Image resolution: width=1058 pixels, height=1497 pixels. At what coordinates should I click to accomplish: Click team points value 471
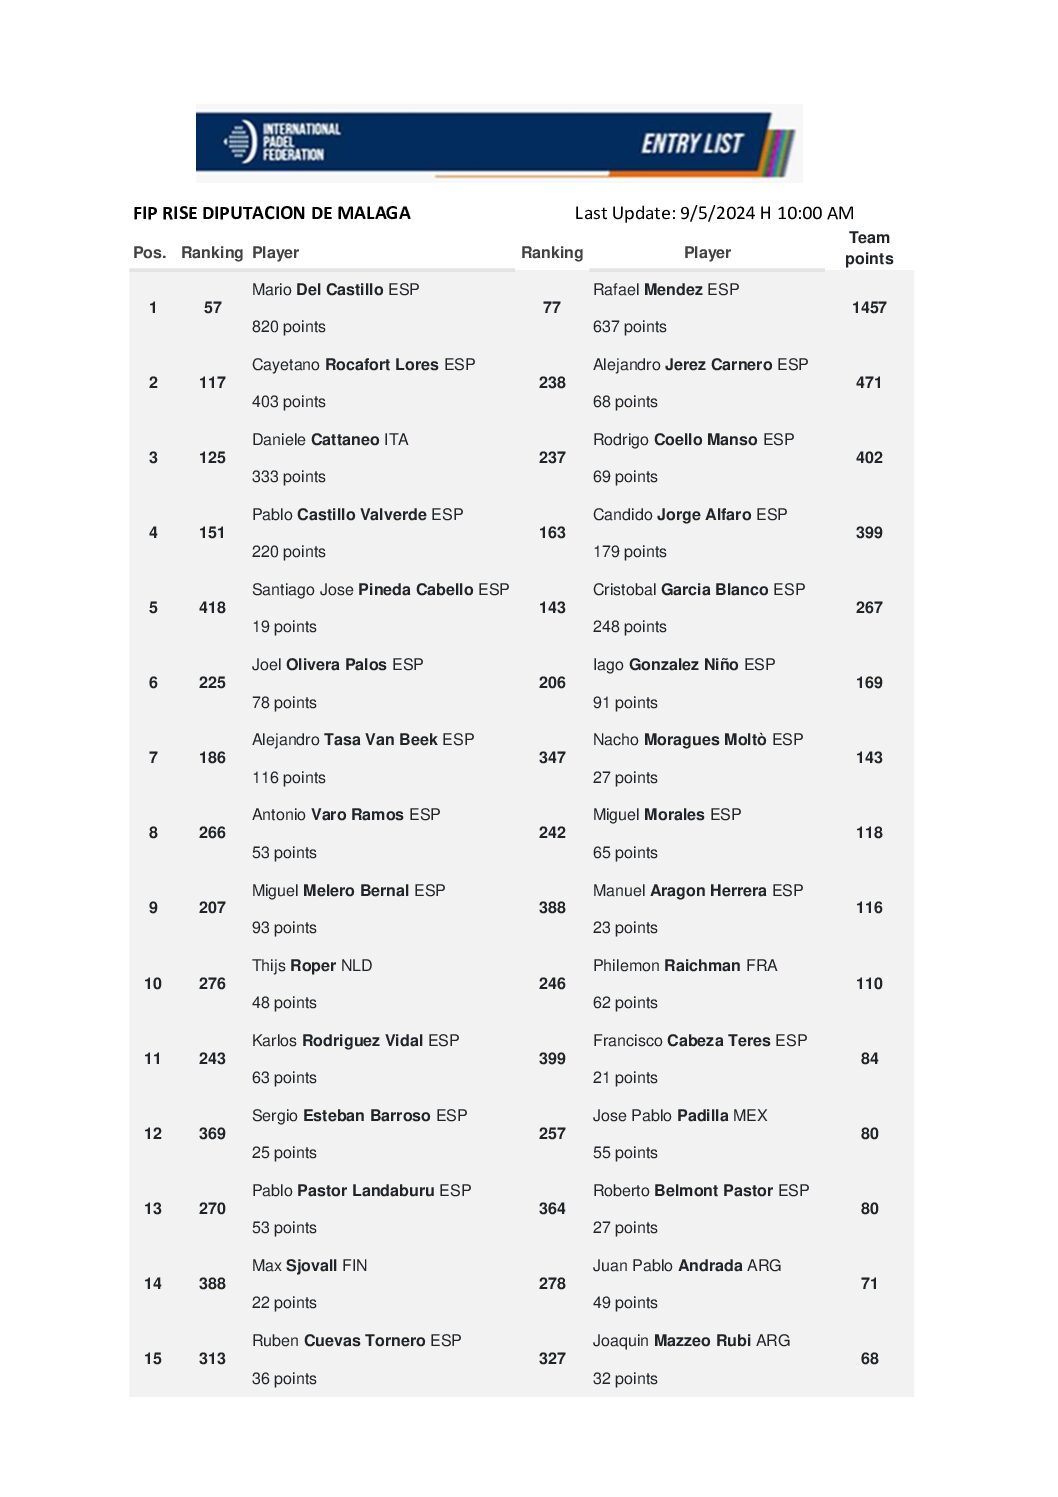[x=869, y=383]
